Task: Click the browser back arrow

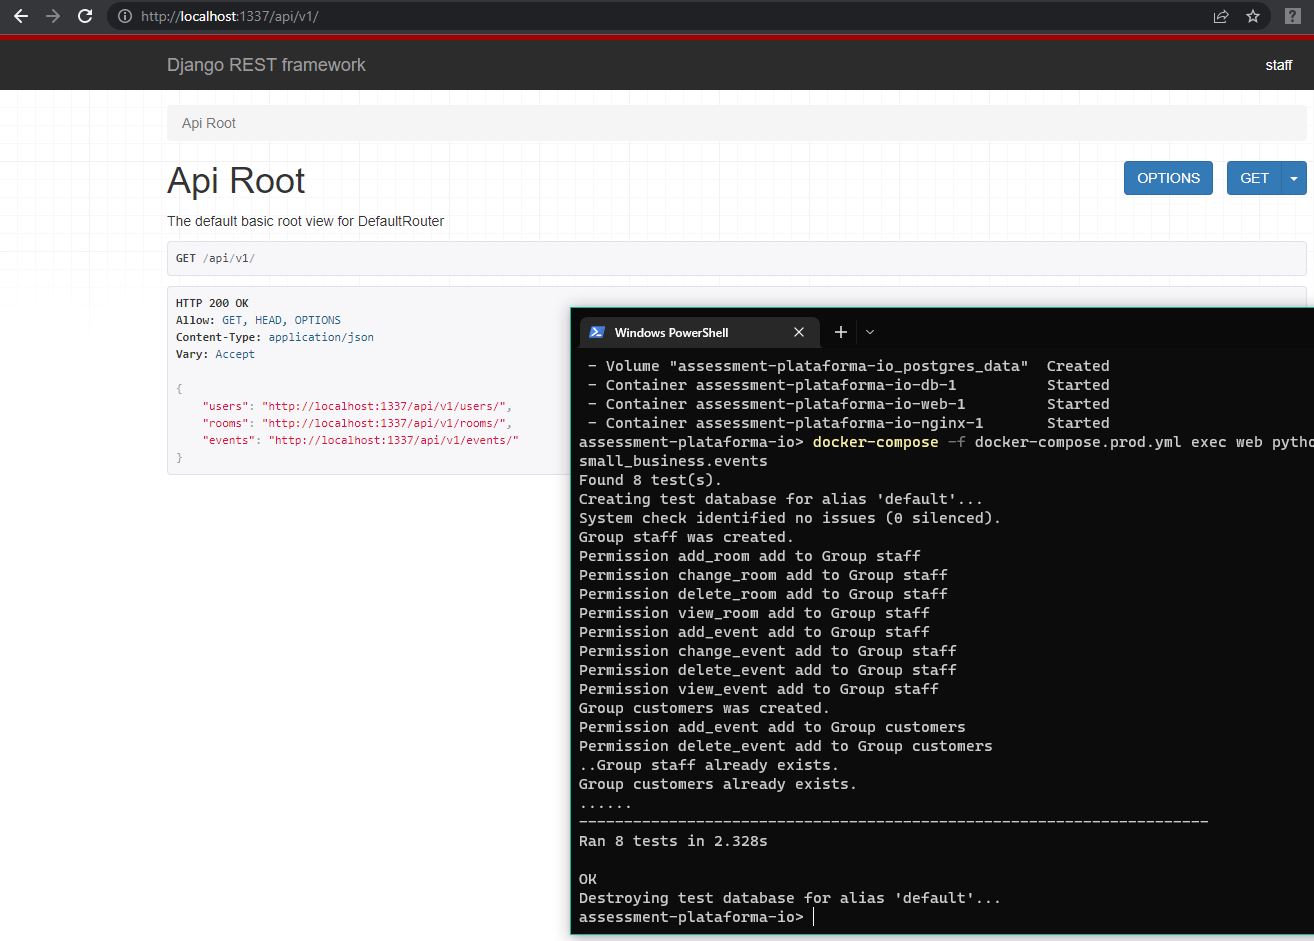Action: [20, 16]
